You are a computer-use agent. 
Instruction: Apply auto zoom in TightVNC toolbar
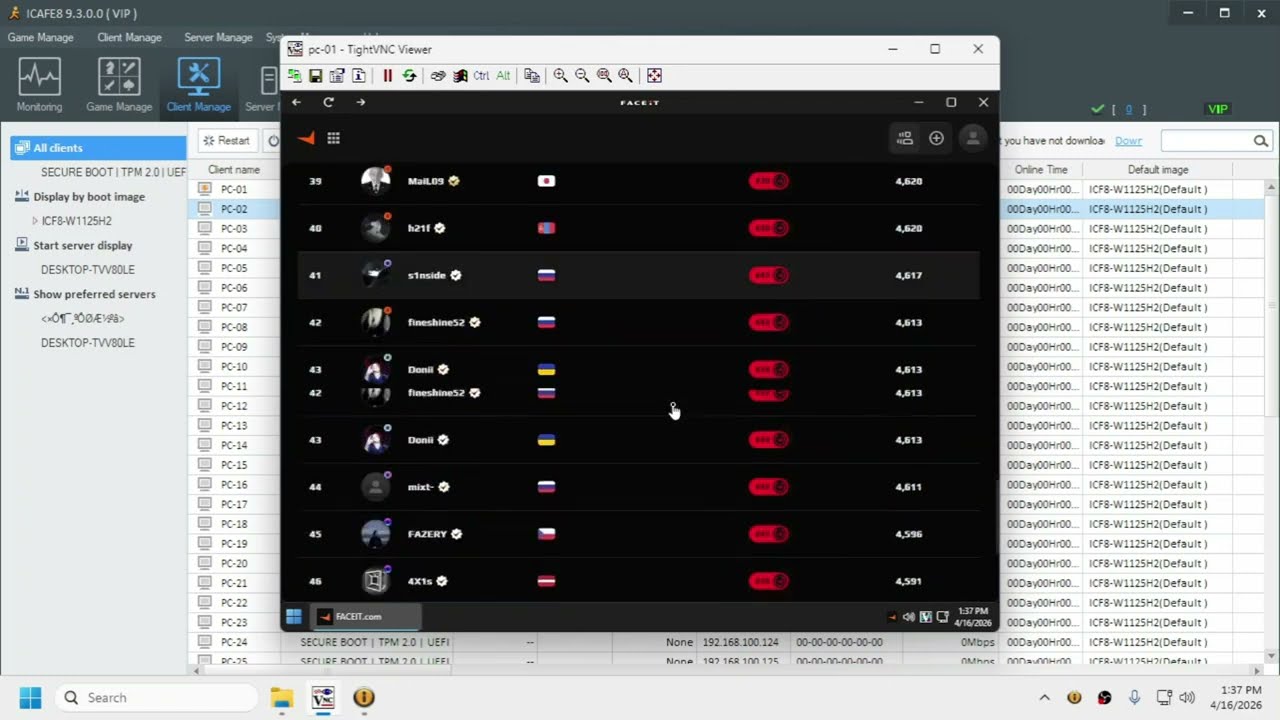pos(625,75)
